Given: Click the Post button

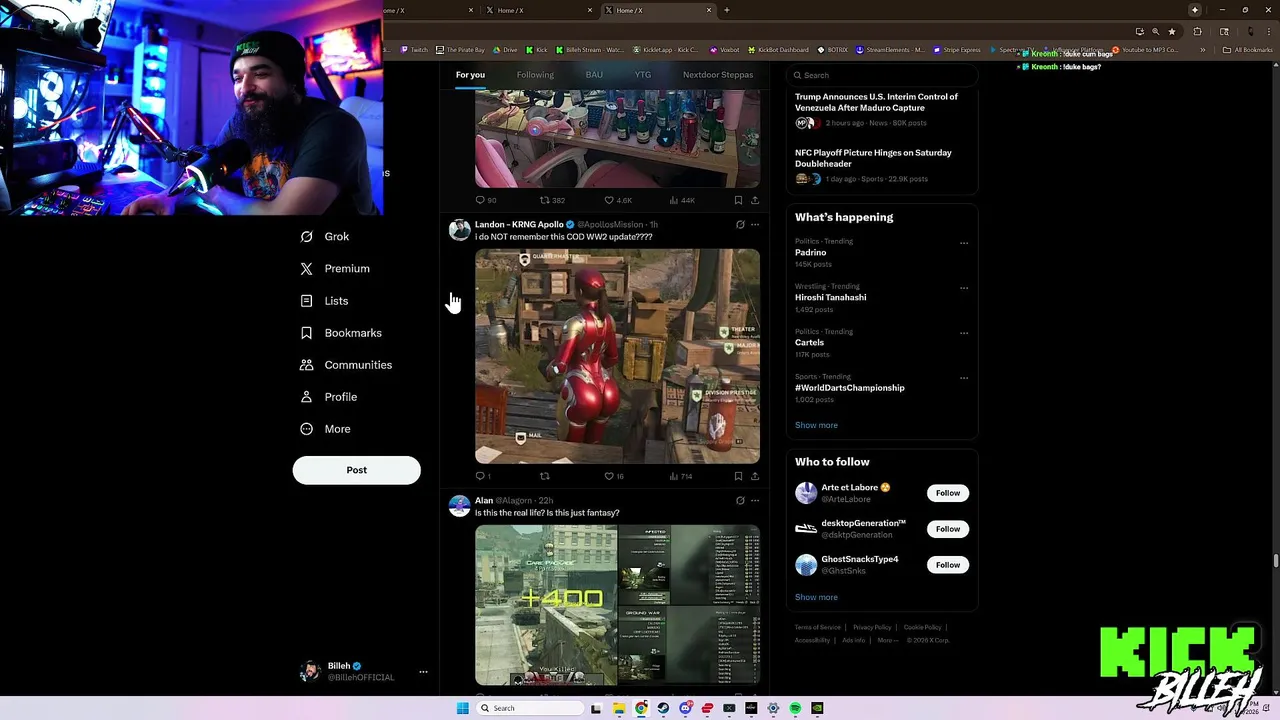Looking at the screenshot, I should pyautogui.click(x=356, y=470).
